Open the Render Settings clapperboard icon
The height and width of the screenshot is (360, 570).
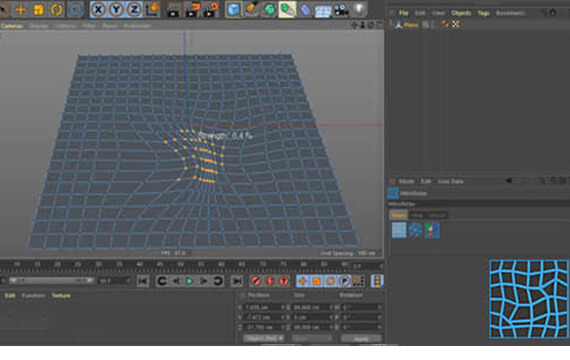210,10
